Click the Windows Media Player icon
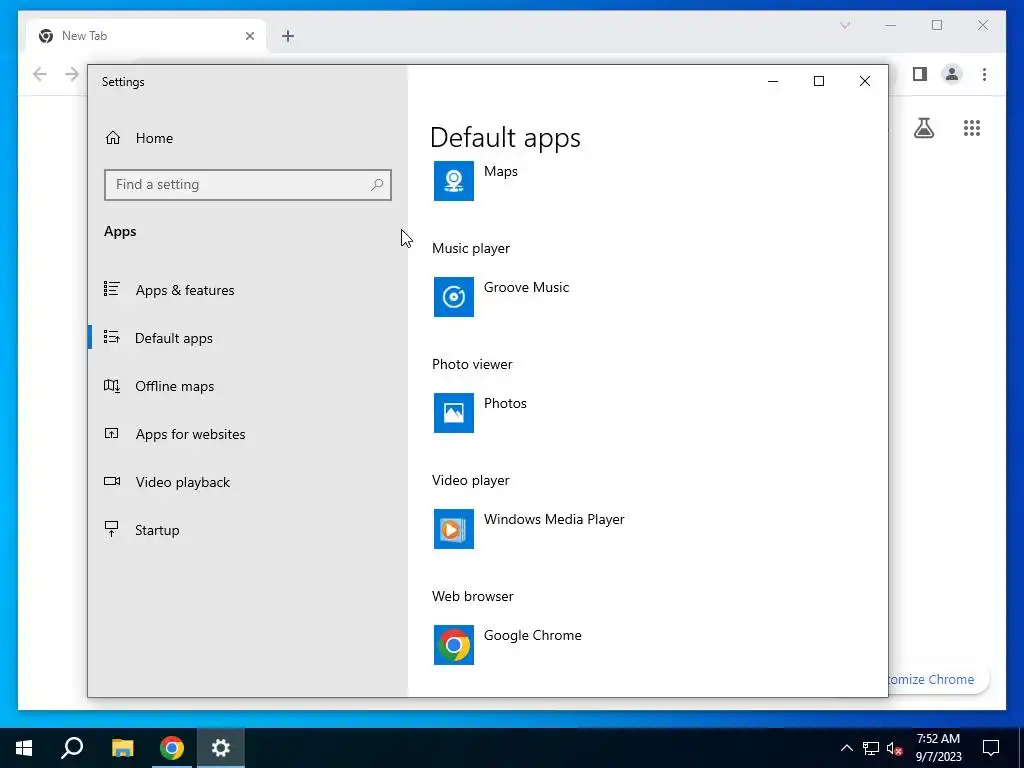Image resolution: width=1024 pixels, height=768 pixels. pyautogui.click(x=454, y=529)
